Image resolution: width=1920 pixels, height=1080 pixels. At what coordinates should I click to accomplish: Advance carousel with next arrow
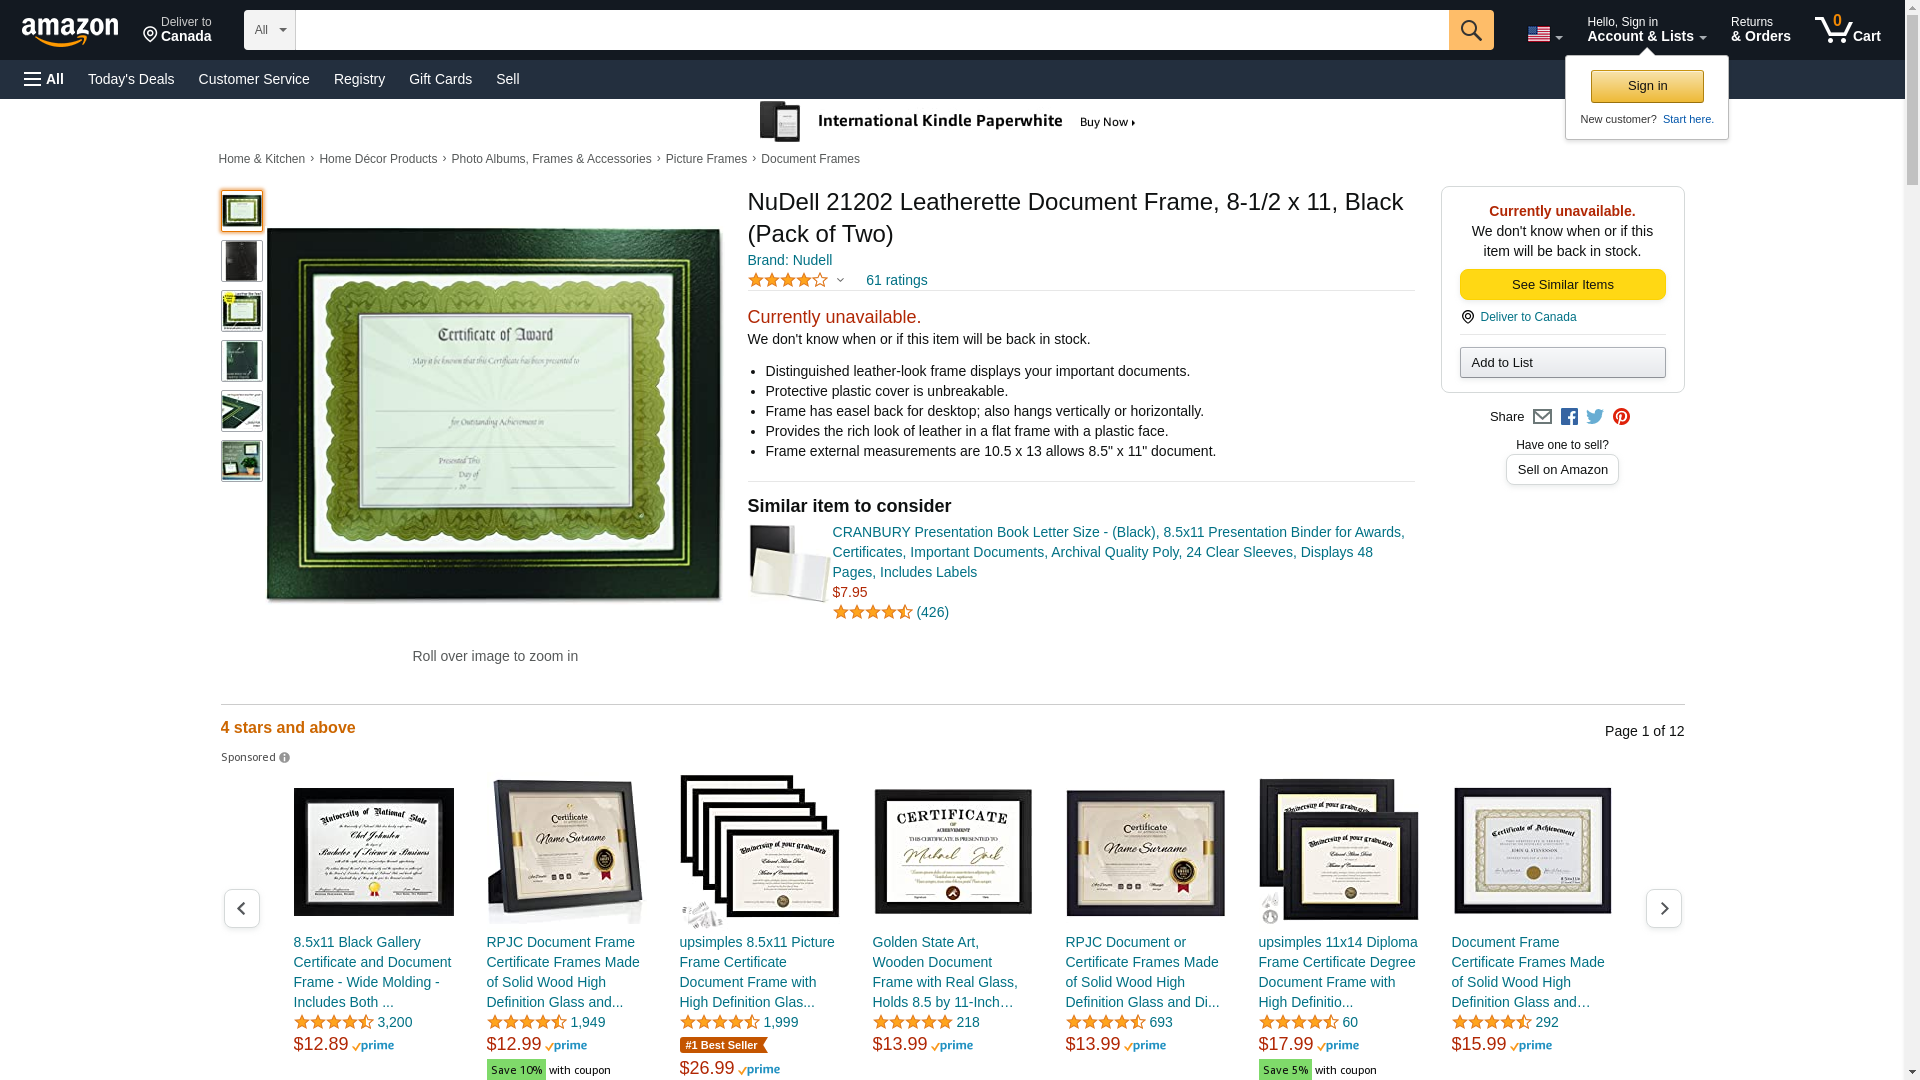(x=1663, y=909)
